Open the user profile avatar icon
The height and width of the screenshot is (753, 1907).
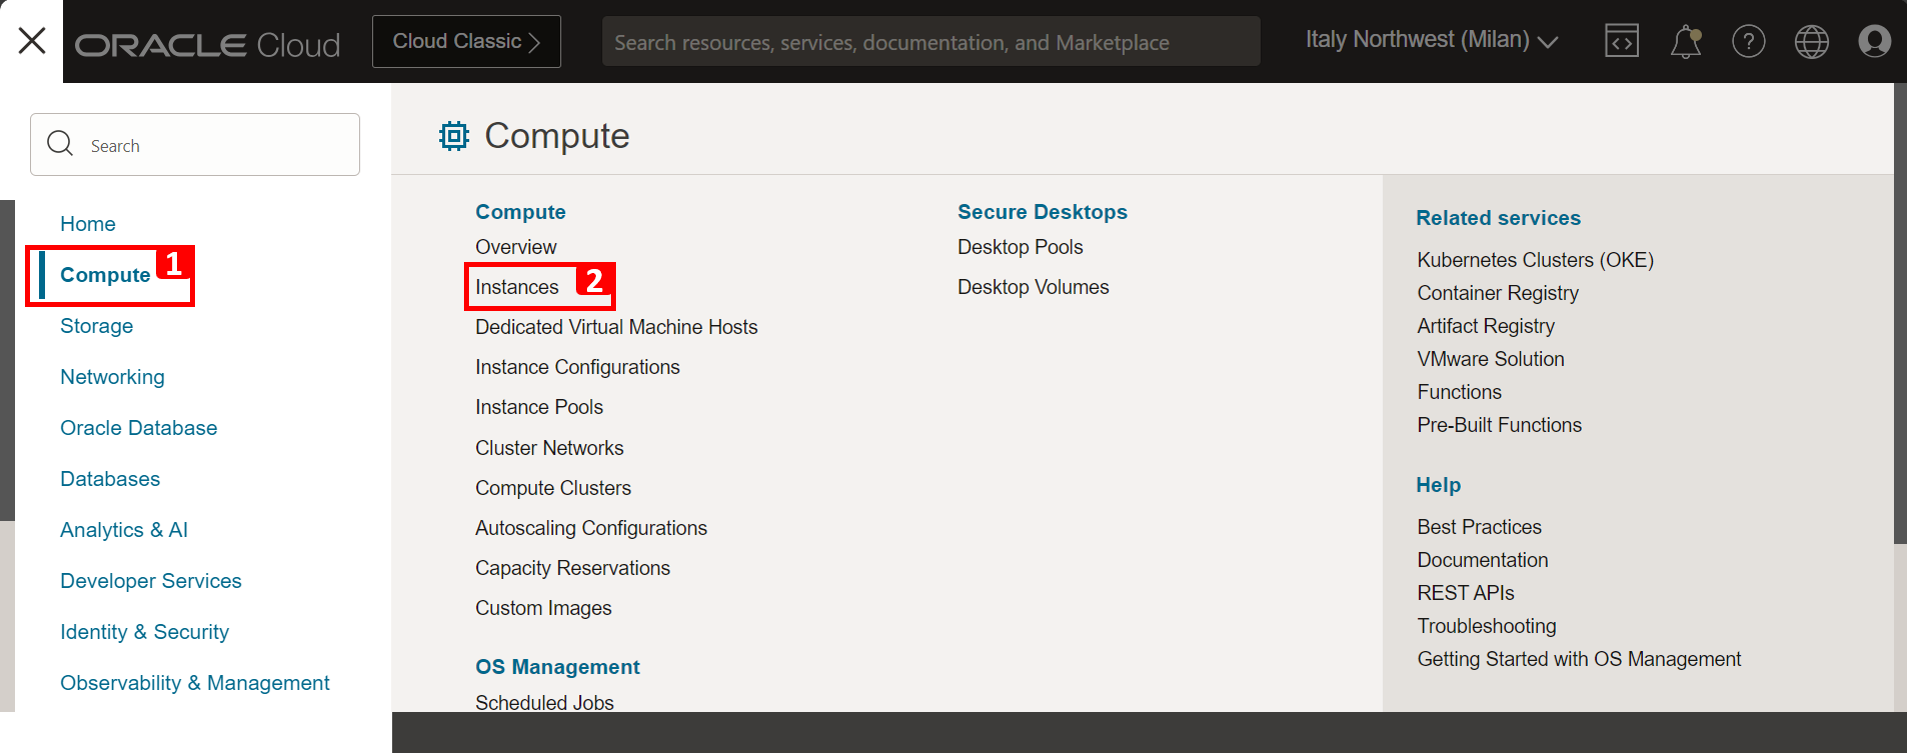click(x=1874, y=41)
